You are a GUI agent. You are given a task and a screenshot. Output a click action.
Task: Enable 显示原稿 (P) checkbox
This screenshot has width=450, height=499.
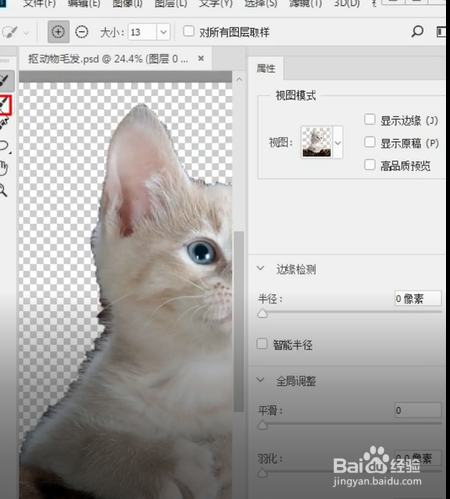[370, 142]
